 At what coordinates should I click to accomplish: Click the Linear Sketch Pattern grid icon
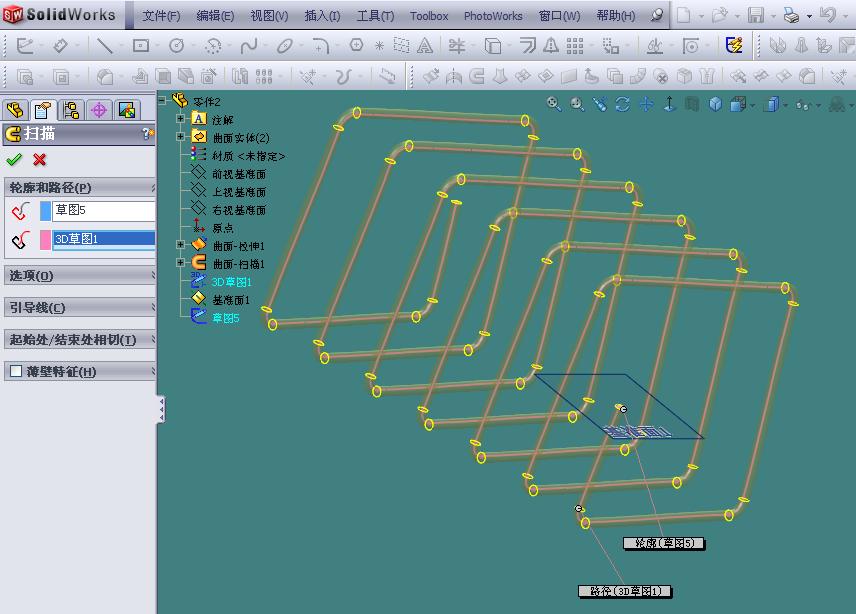pos(574,46)
